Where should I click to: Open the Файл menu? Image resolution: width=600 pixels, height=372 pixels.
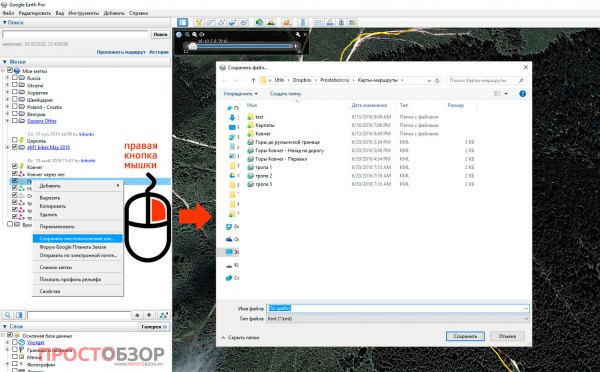tap(8, 13)
